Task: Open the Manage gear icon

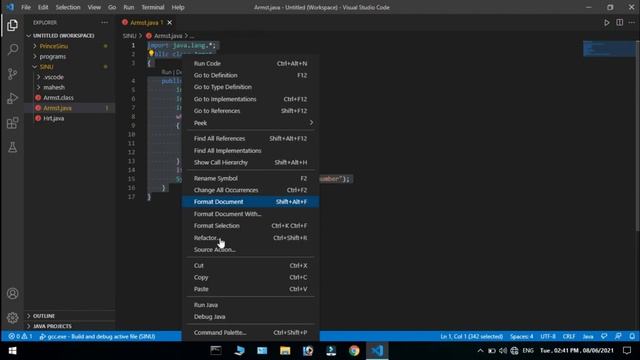Action: click(x=13, y=318)
